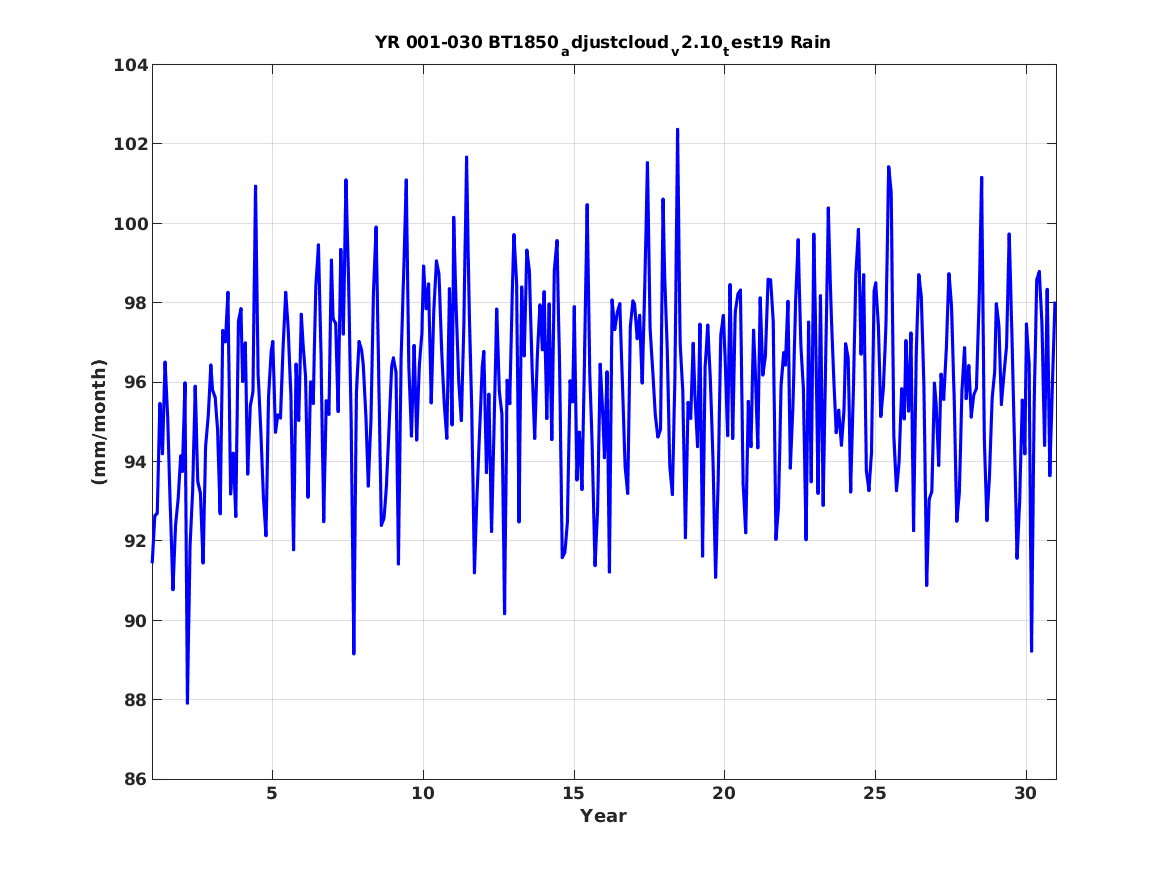Click x-axis tick label 15

click(573, 794)
